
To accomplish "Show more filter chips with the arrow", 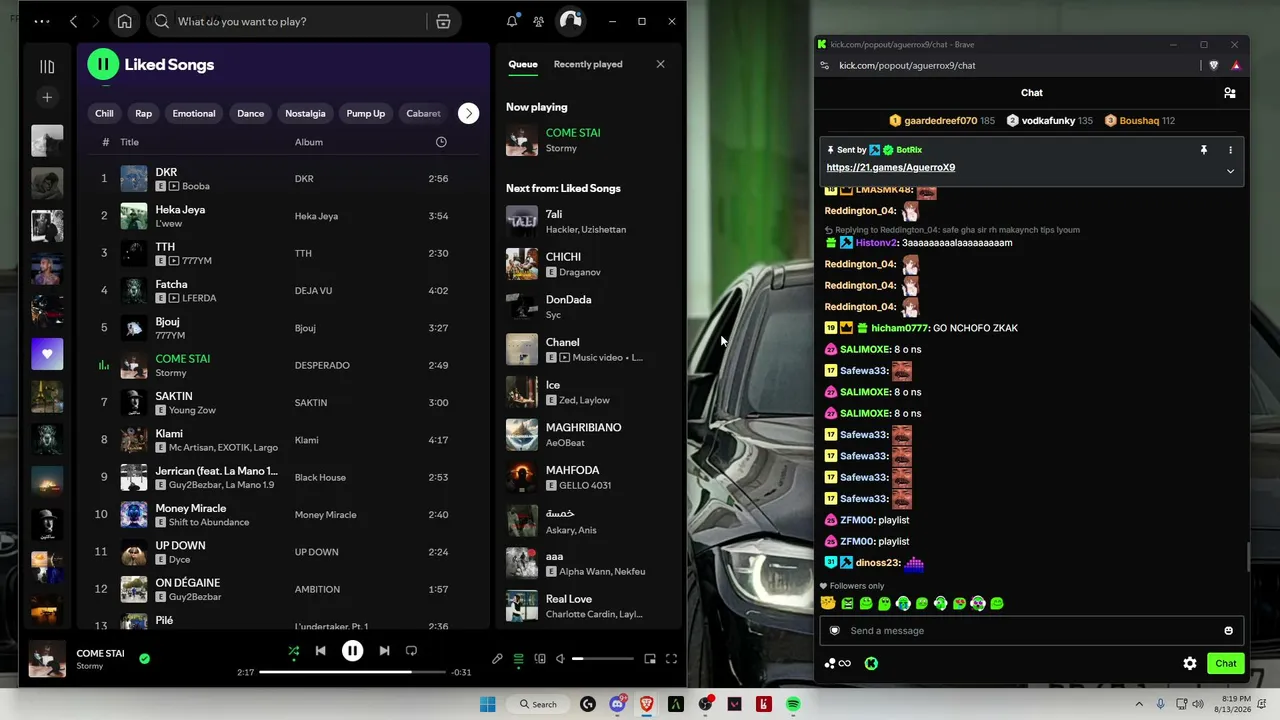I will pyautogui.click(x=468, y=113).
